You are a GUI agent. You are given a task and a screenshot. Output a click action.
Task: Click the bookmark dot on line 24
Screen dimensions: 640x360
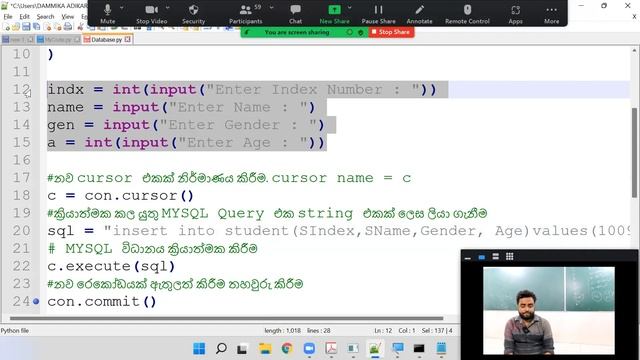(x=36, y=302)
